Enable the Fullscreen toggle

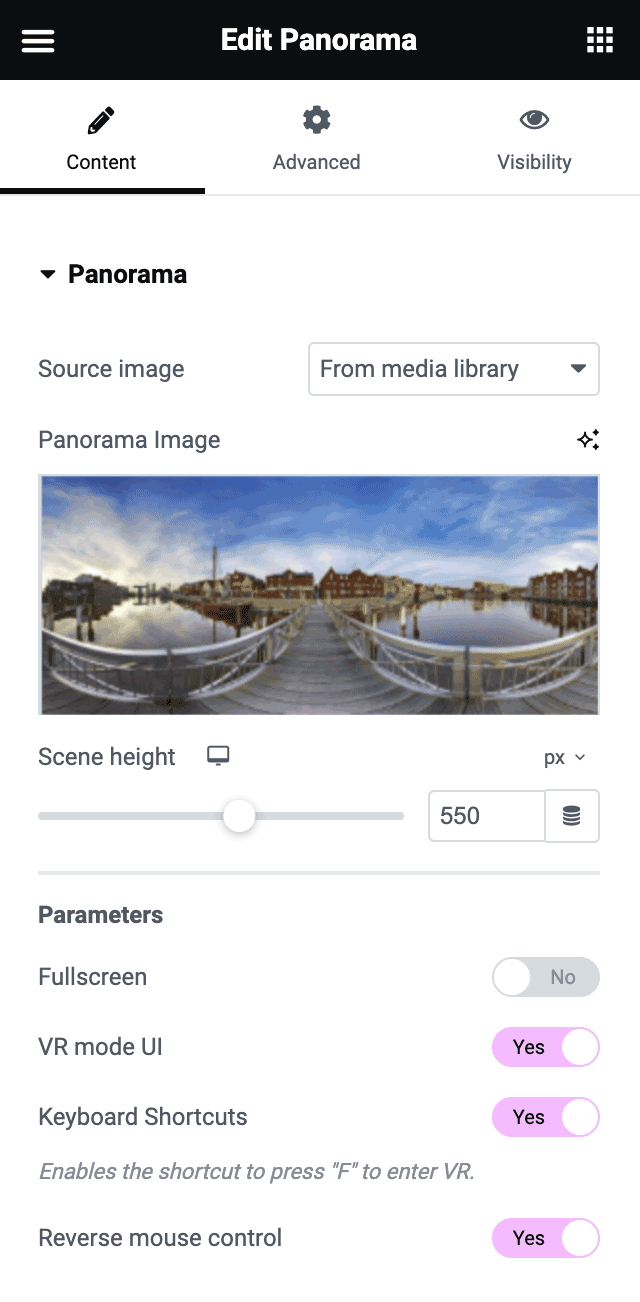(x=546, y=977)
